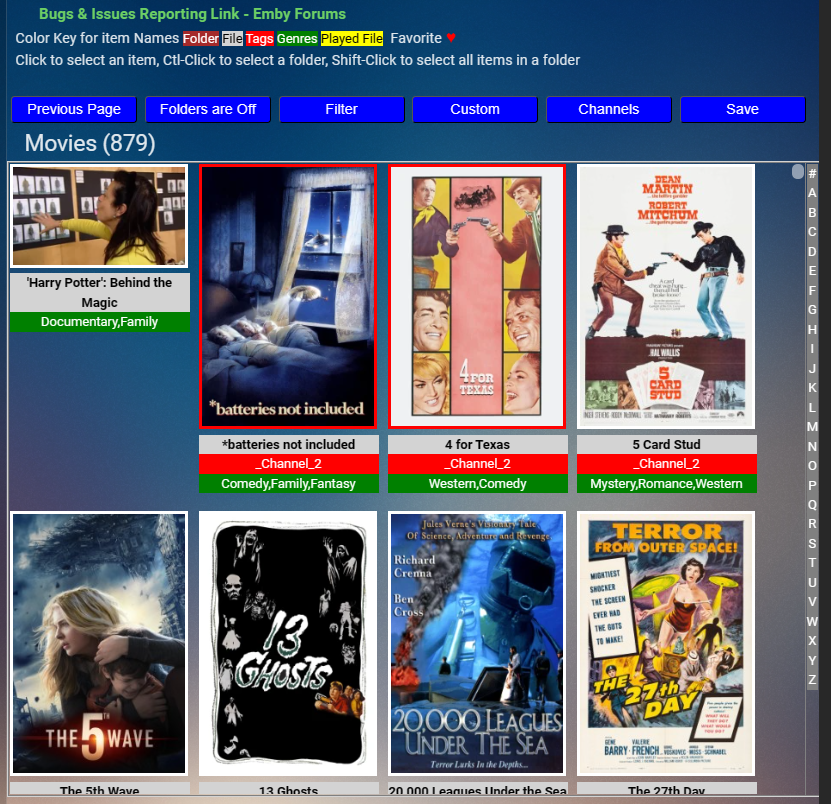Viewport: 831px width, 804px height.
Task: Jump to letter V in alphabet index
Action: pos(812,602)
